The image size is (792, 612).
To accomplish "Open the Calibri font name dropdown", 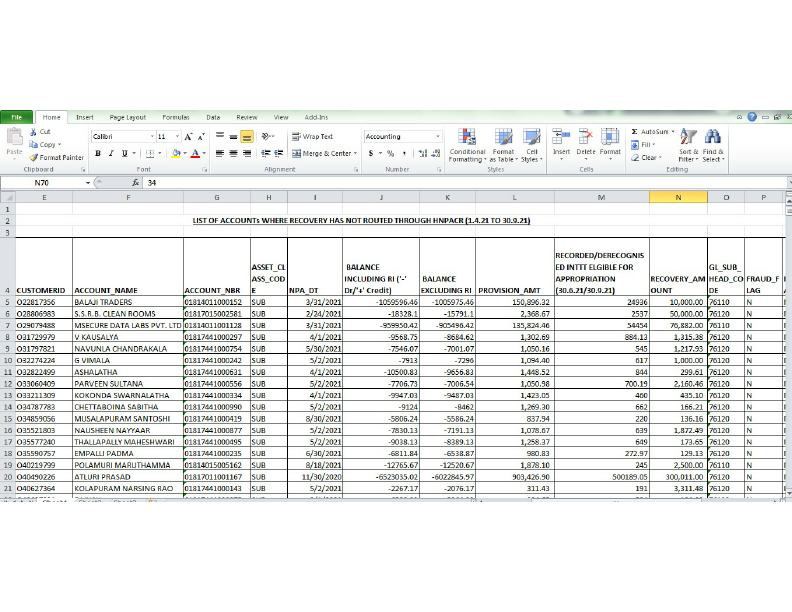I will pos(152,137).
